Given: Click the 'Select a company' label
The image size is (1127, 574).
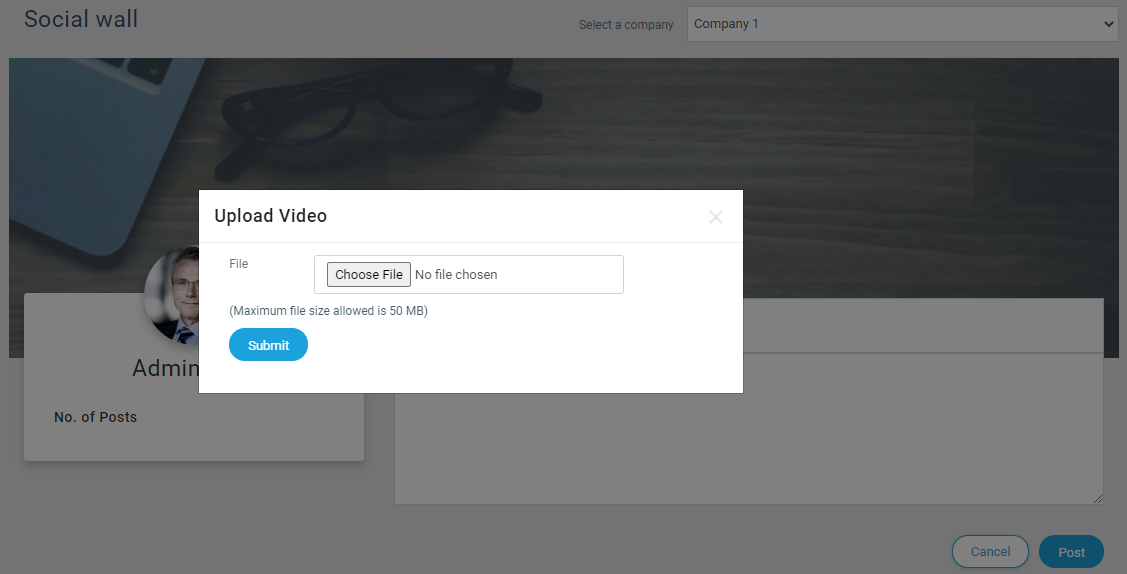Looking at the screenshot, I should 626,25.
